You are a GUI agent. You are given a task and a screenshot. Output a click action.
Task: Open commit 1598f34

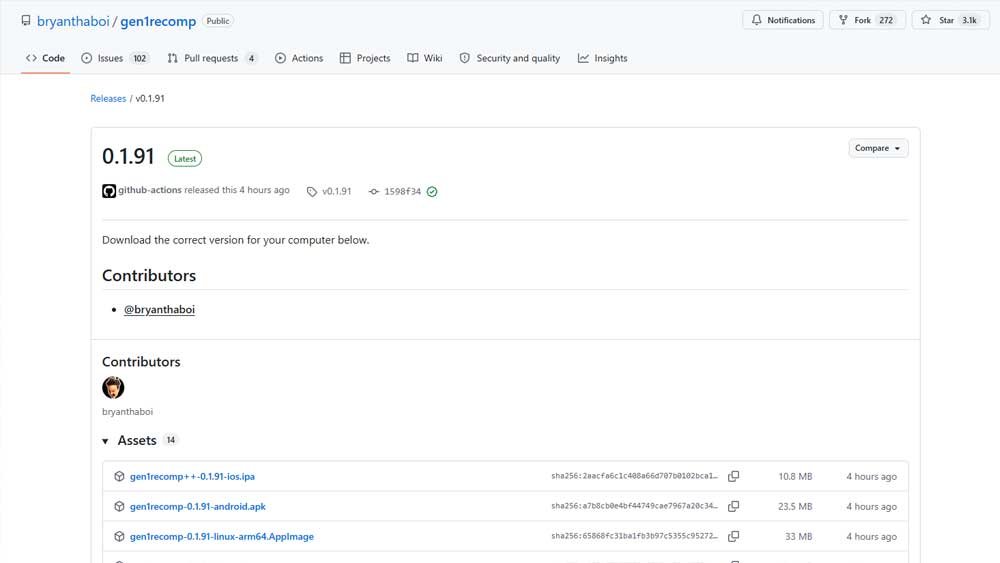point(402,191)
